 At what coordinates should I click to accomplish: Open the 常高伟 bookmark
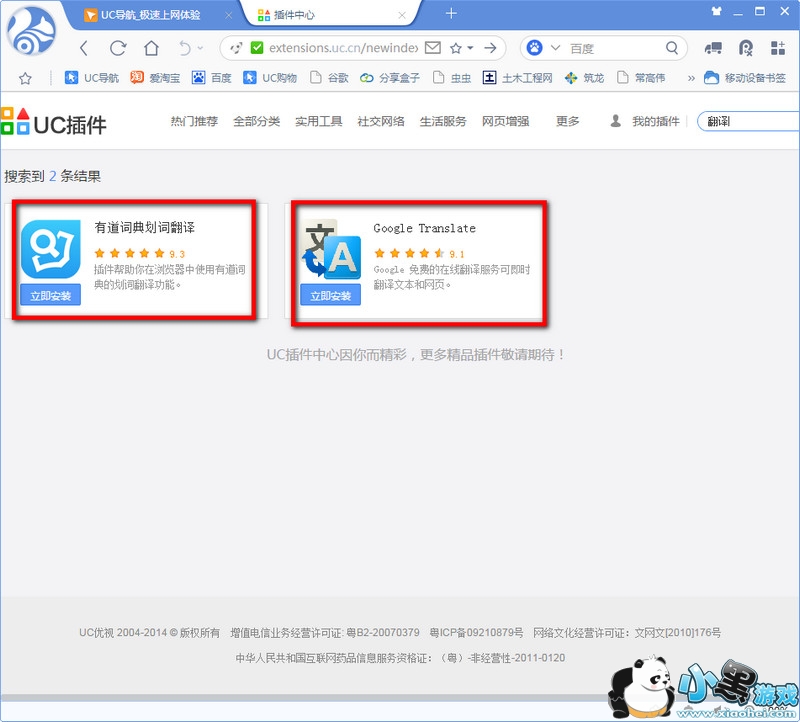coord(641,78)
